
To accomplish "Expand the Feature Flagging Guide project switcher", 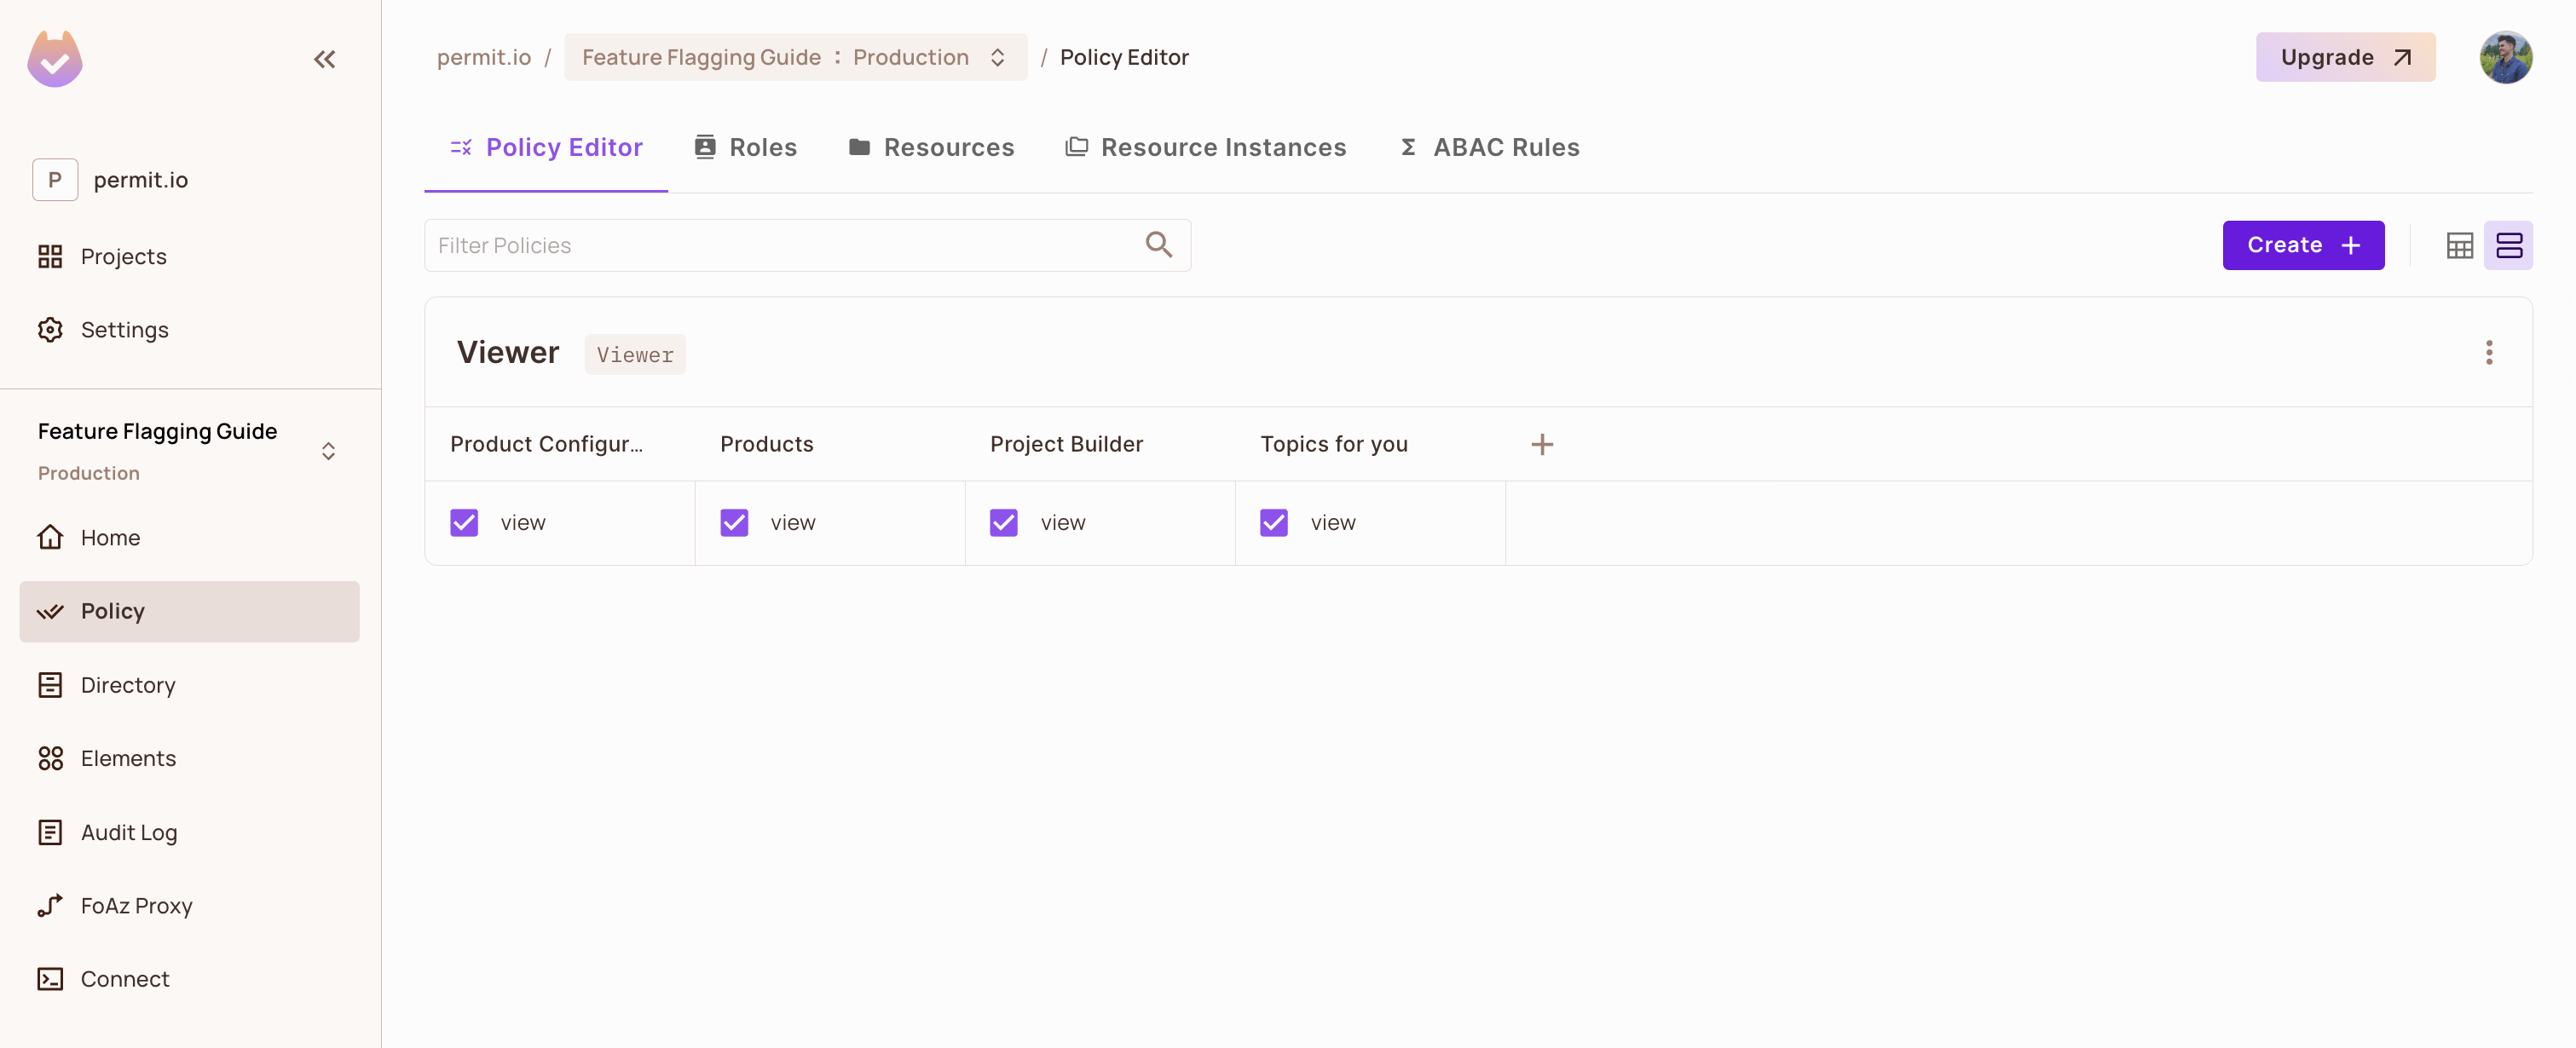I will [x=329, y=450].
